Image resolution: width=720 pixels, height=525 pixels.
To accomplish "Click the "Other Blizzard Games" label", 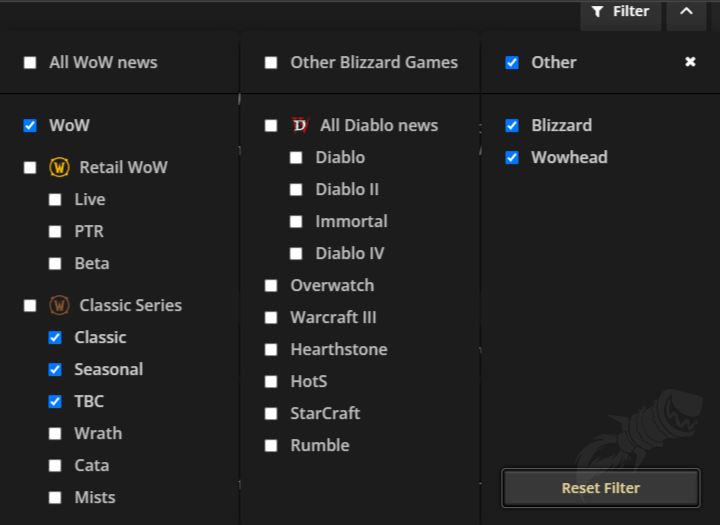I will click(374, 62).
